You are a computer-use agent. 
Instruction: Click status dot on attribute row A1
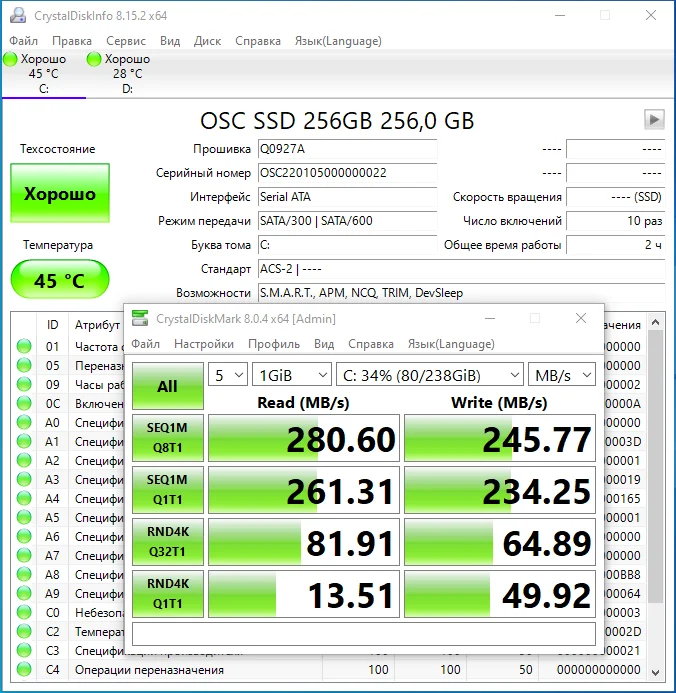(x=24, y=441)
